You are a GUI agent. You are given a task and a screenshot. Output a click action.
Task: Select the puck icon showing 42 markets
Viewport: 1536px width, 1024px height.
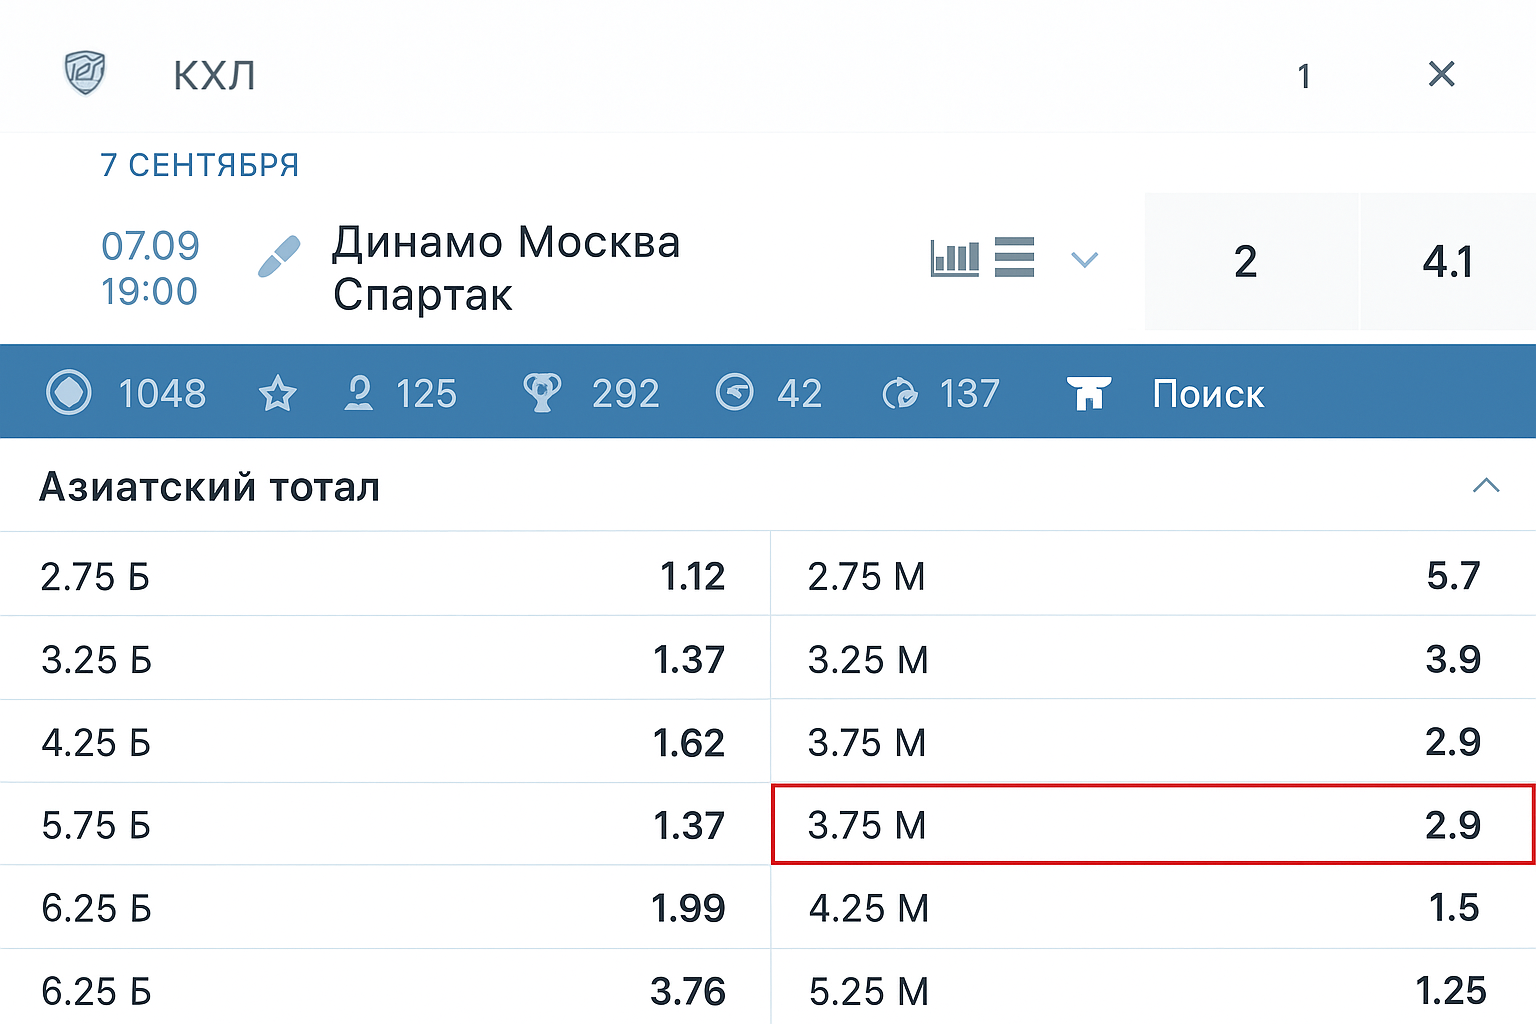[x=770, y=392]
